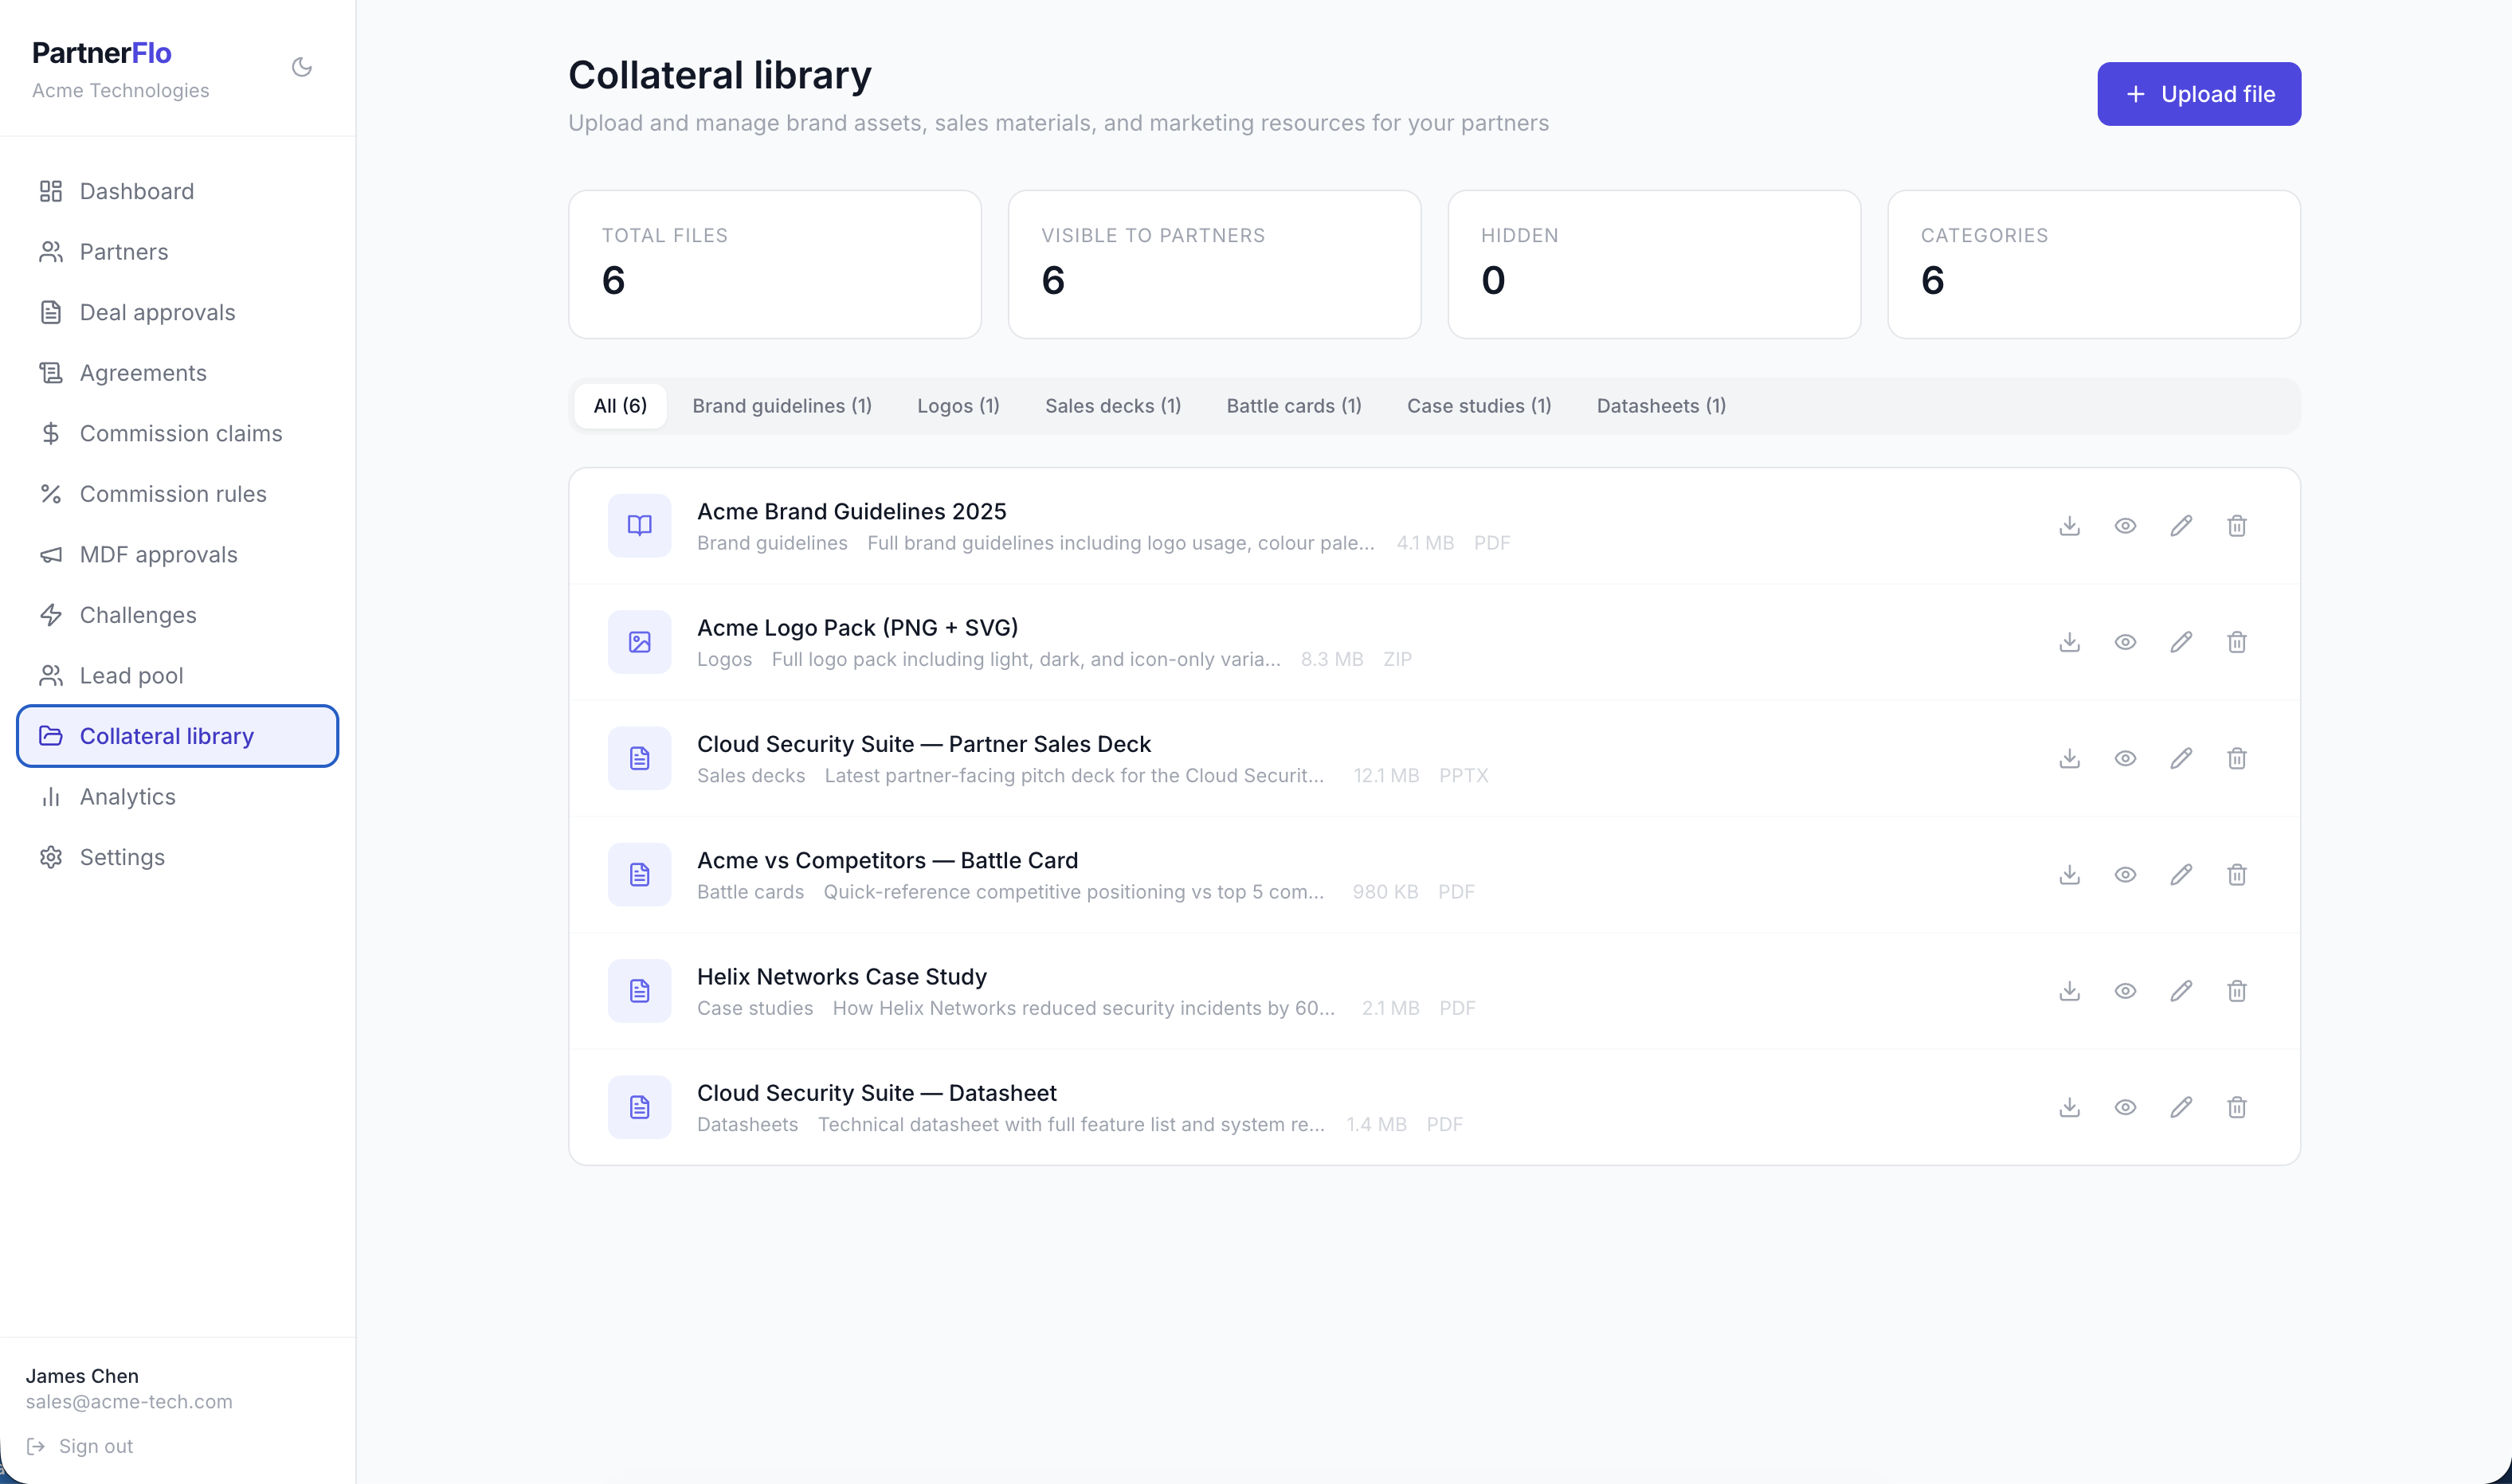Viewport: 2512px width, 1484px height.
Task: Open Settings in sidebar
Action: (177, 857)
